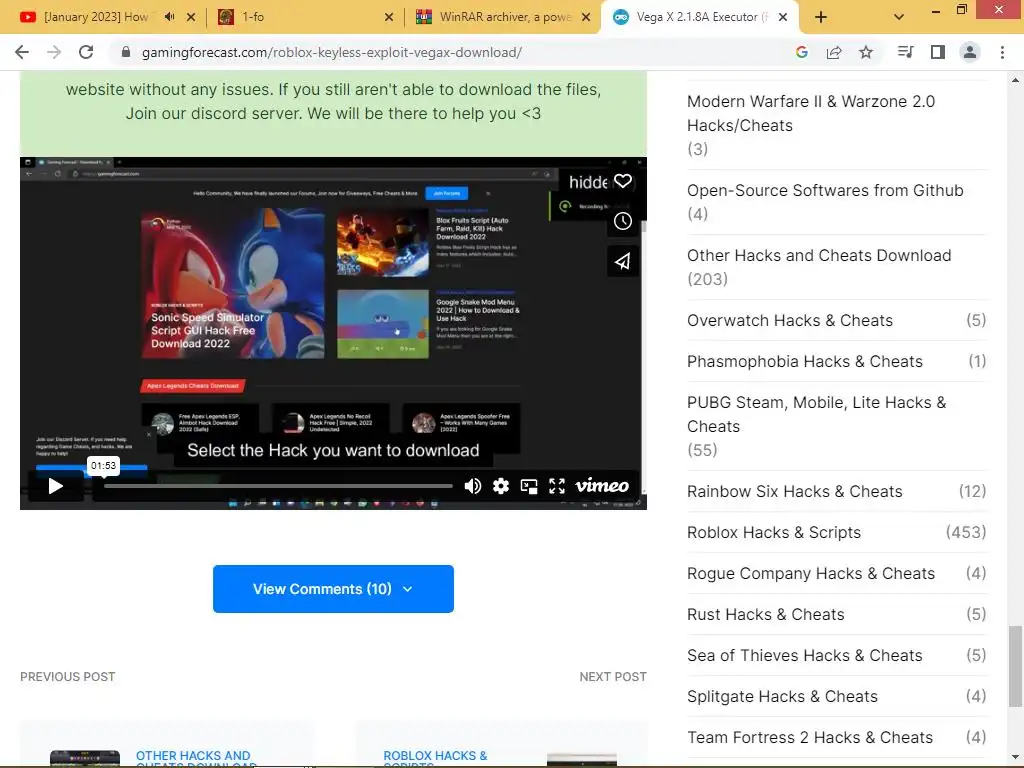
Task: Open media controls icon
Action: coord(905,52)
